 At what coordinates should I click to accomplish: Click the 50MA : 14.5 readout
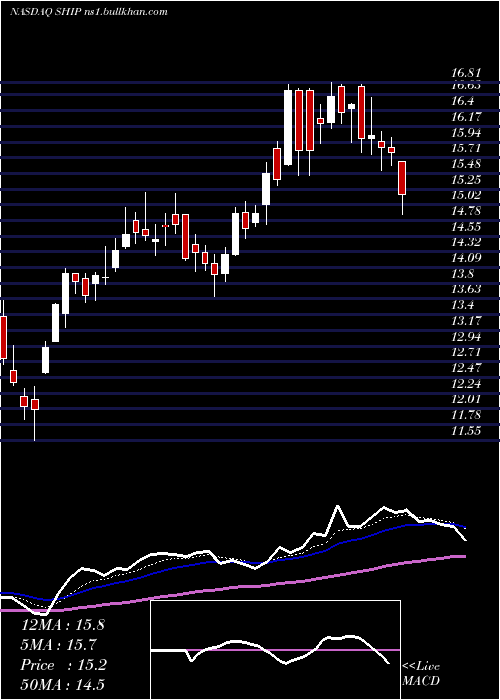[x=62, y=685]
